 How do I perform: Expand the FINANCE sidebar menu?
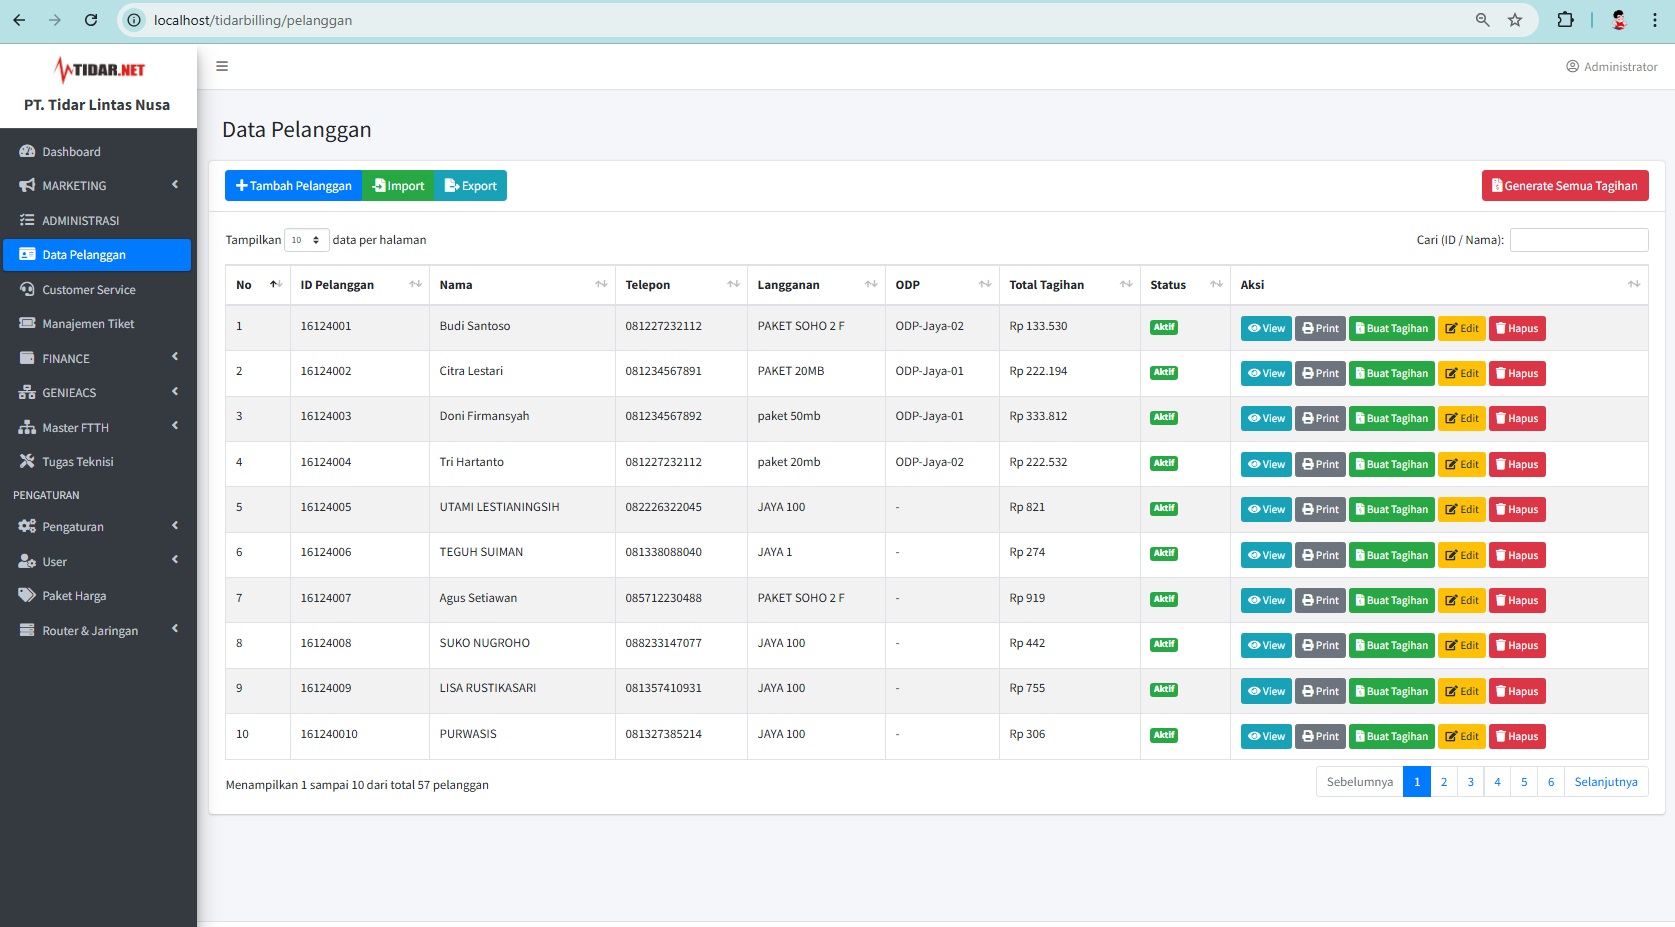click(x=98, y=359)
